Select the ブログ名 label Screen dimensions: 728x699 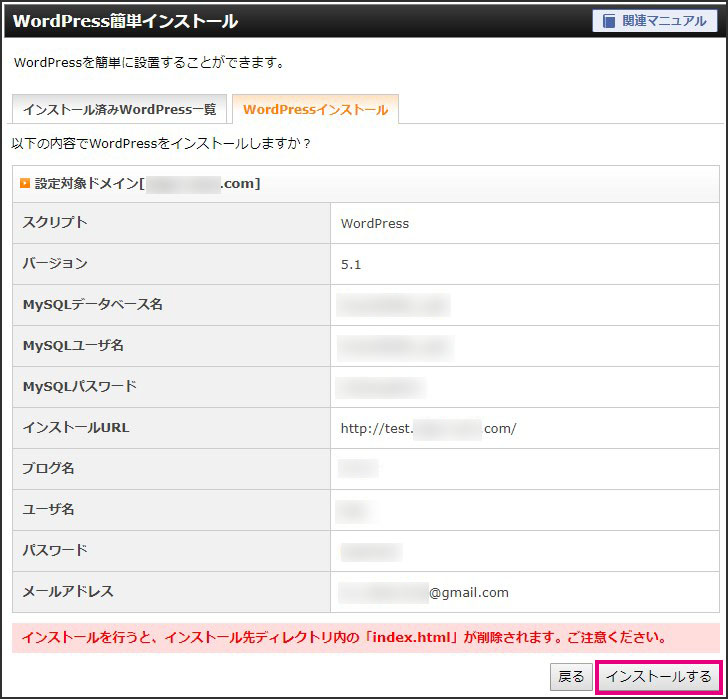pos(48,468)
